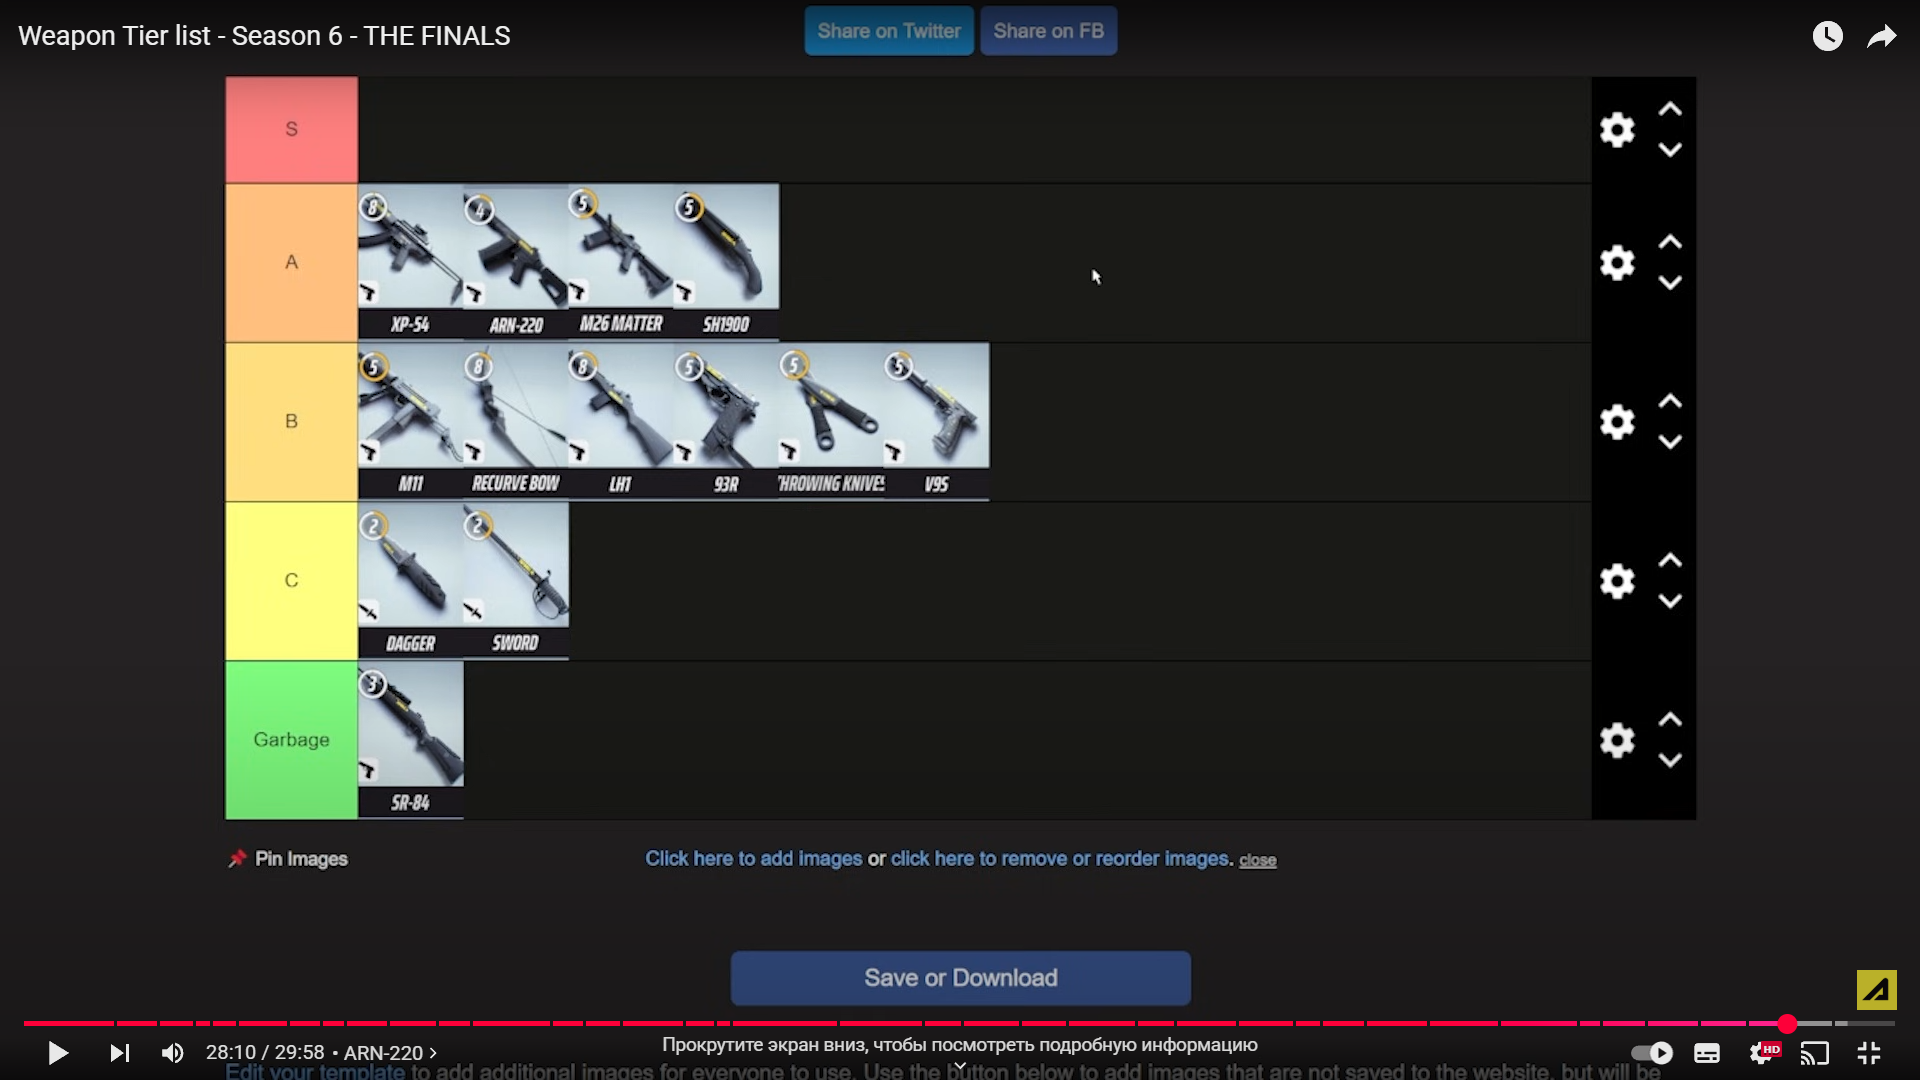This screenshot has width=1920, height=1080.
Task: Select the green Garbage tier label
Action: point(291,740)
